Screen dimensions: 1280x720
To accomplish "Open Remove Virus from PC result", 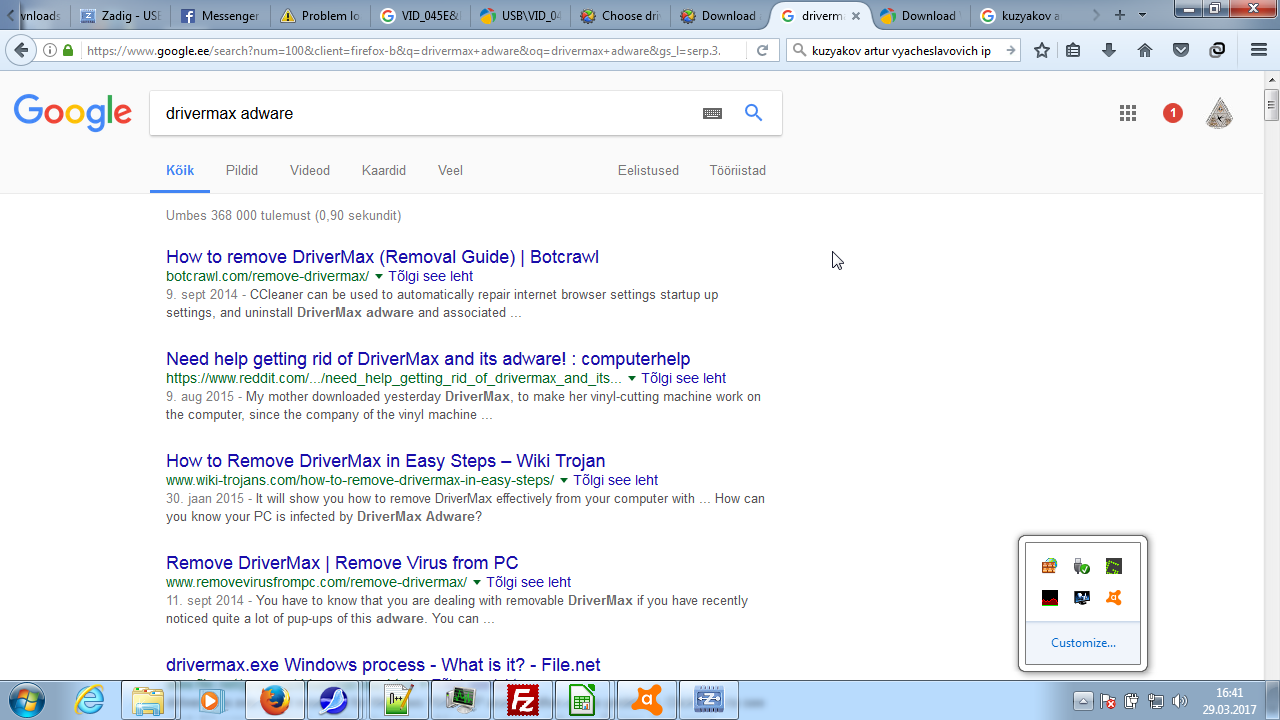I will pos(342,563).
